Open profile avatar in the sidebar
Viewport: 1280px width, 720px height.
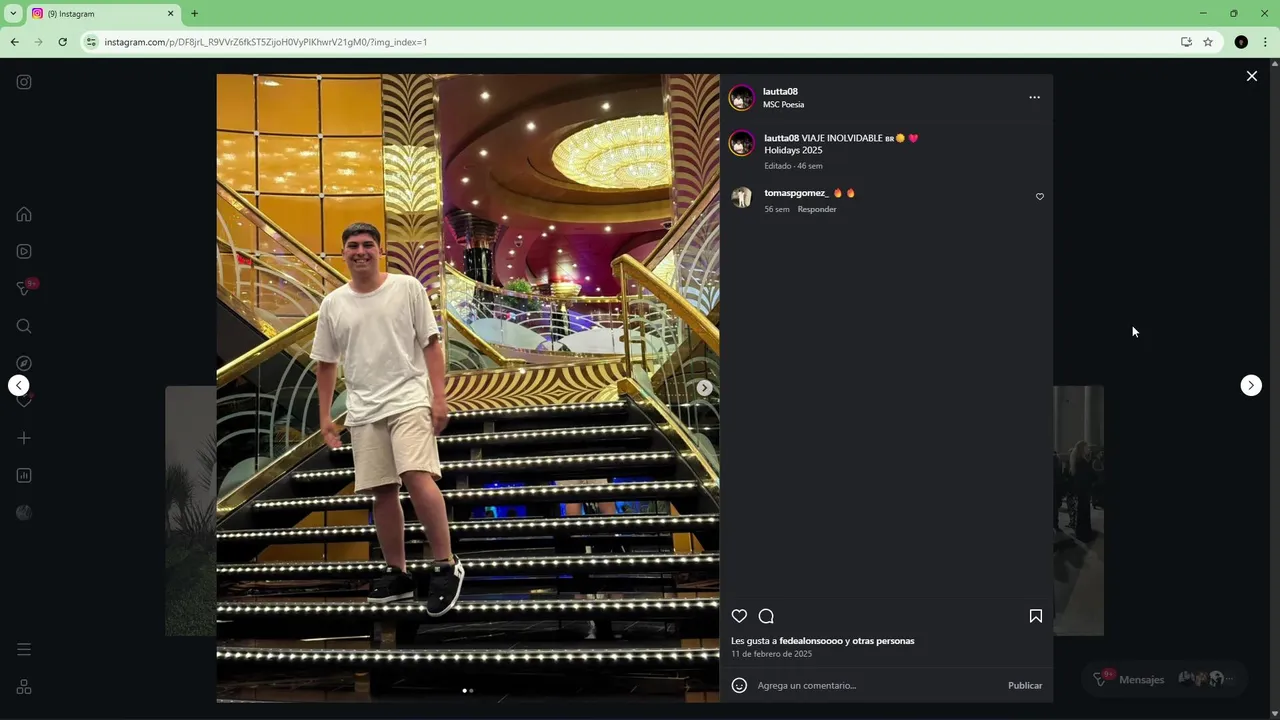point(24,512)
